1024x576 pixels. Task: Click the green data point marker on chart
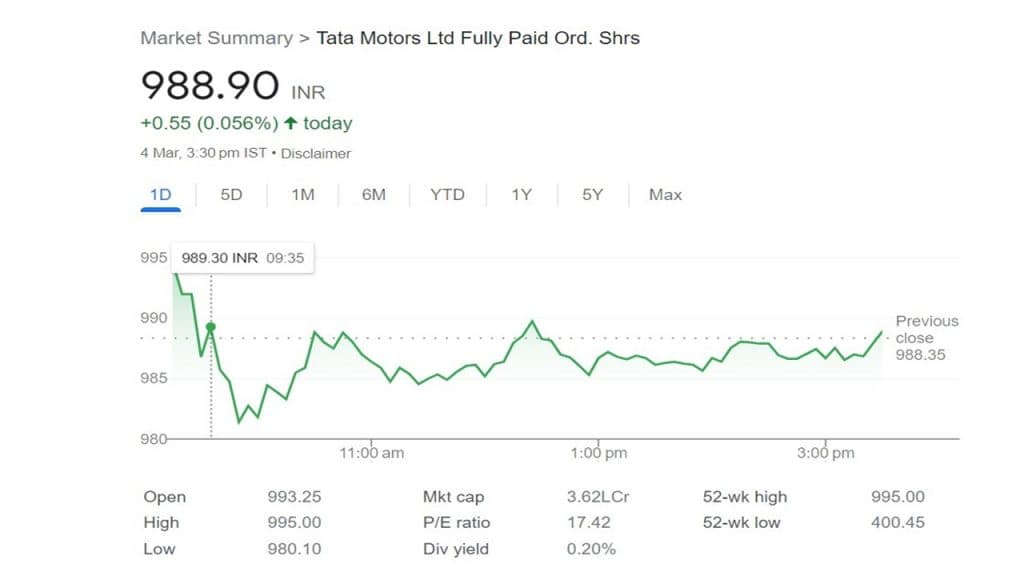[x=210, y=327]
